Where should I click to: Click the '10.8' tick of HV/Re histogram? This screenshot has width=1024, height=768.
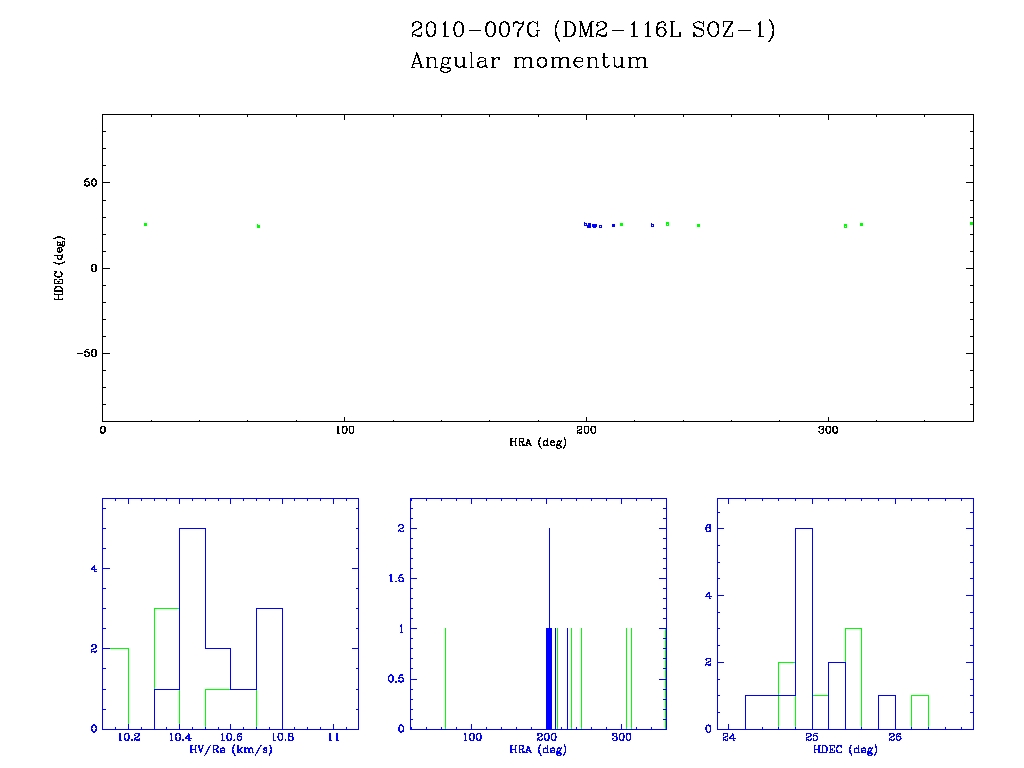(282, 737)
